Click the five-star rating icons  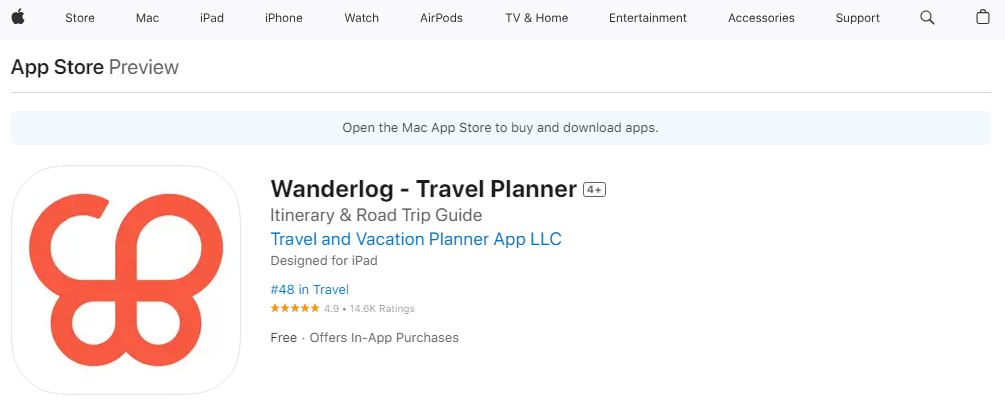coord(295,308)
